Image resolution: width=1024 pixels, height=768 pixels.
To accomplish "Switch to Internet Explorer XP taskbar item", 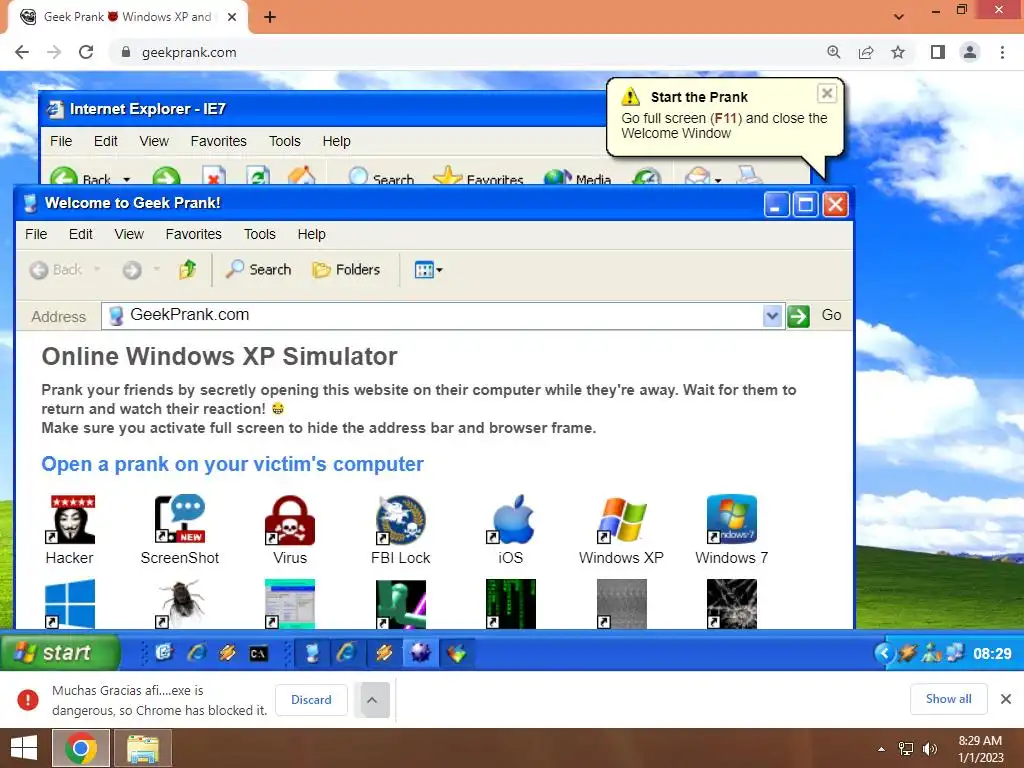I will [x=347, y=652].
